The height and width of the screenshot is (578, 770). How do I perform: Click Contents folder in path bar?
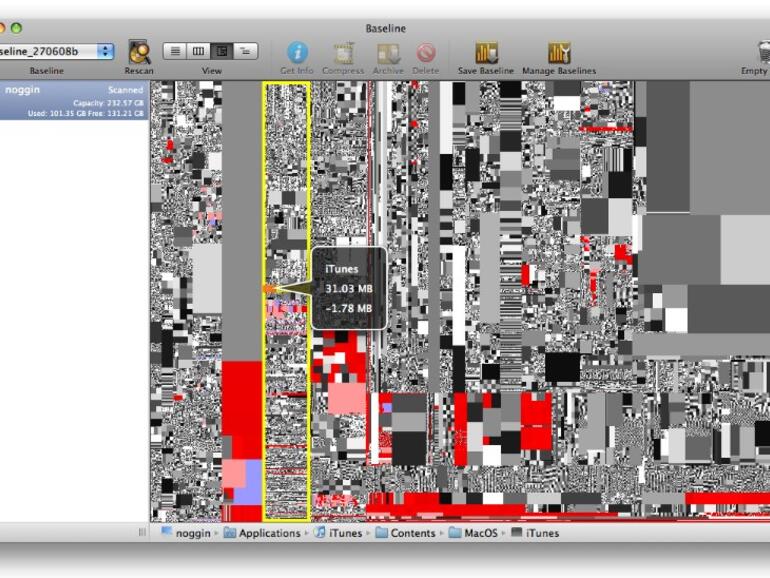pyautogui.click(x=406, y=533)
